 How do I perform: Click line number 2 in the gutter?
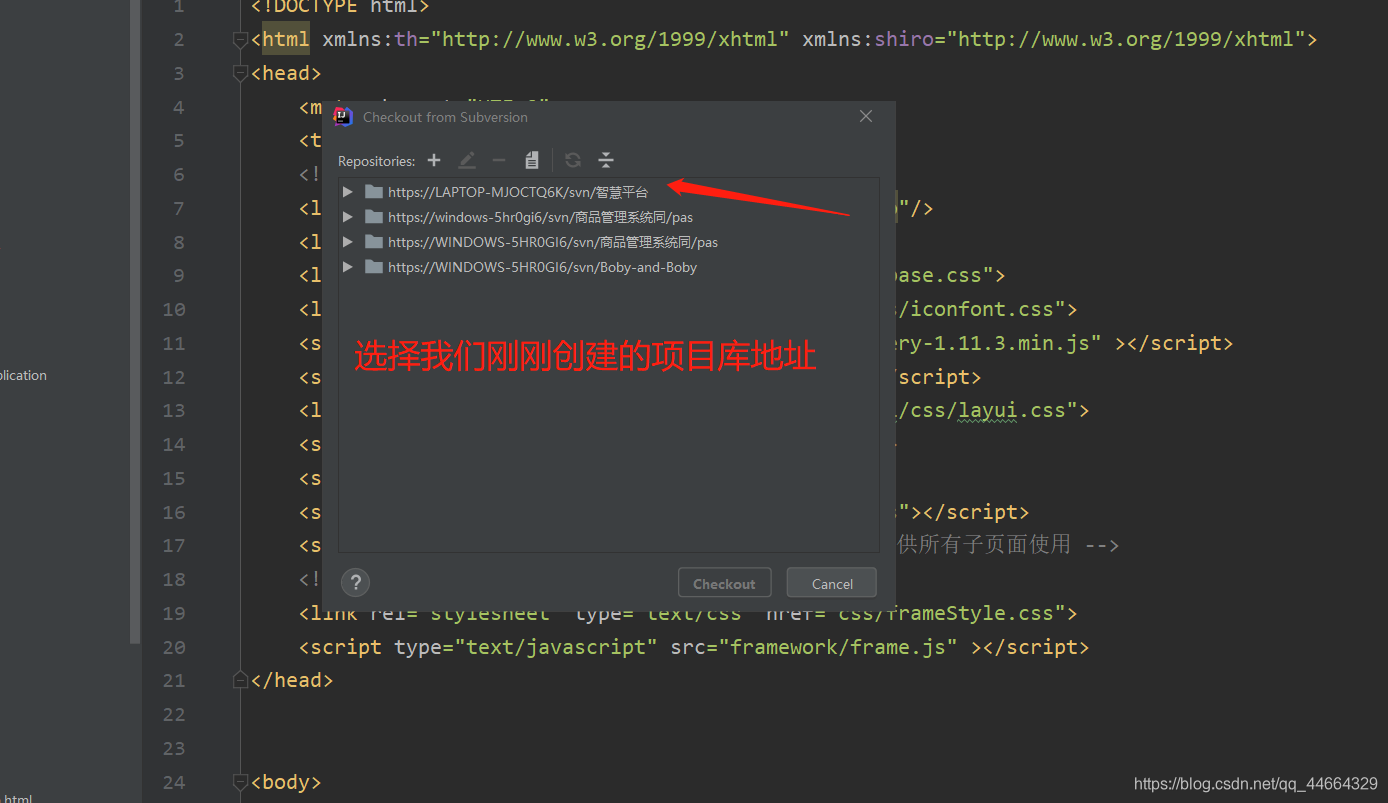point(179,40)
